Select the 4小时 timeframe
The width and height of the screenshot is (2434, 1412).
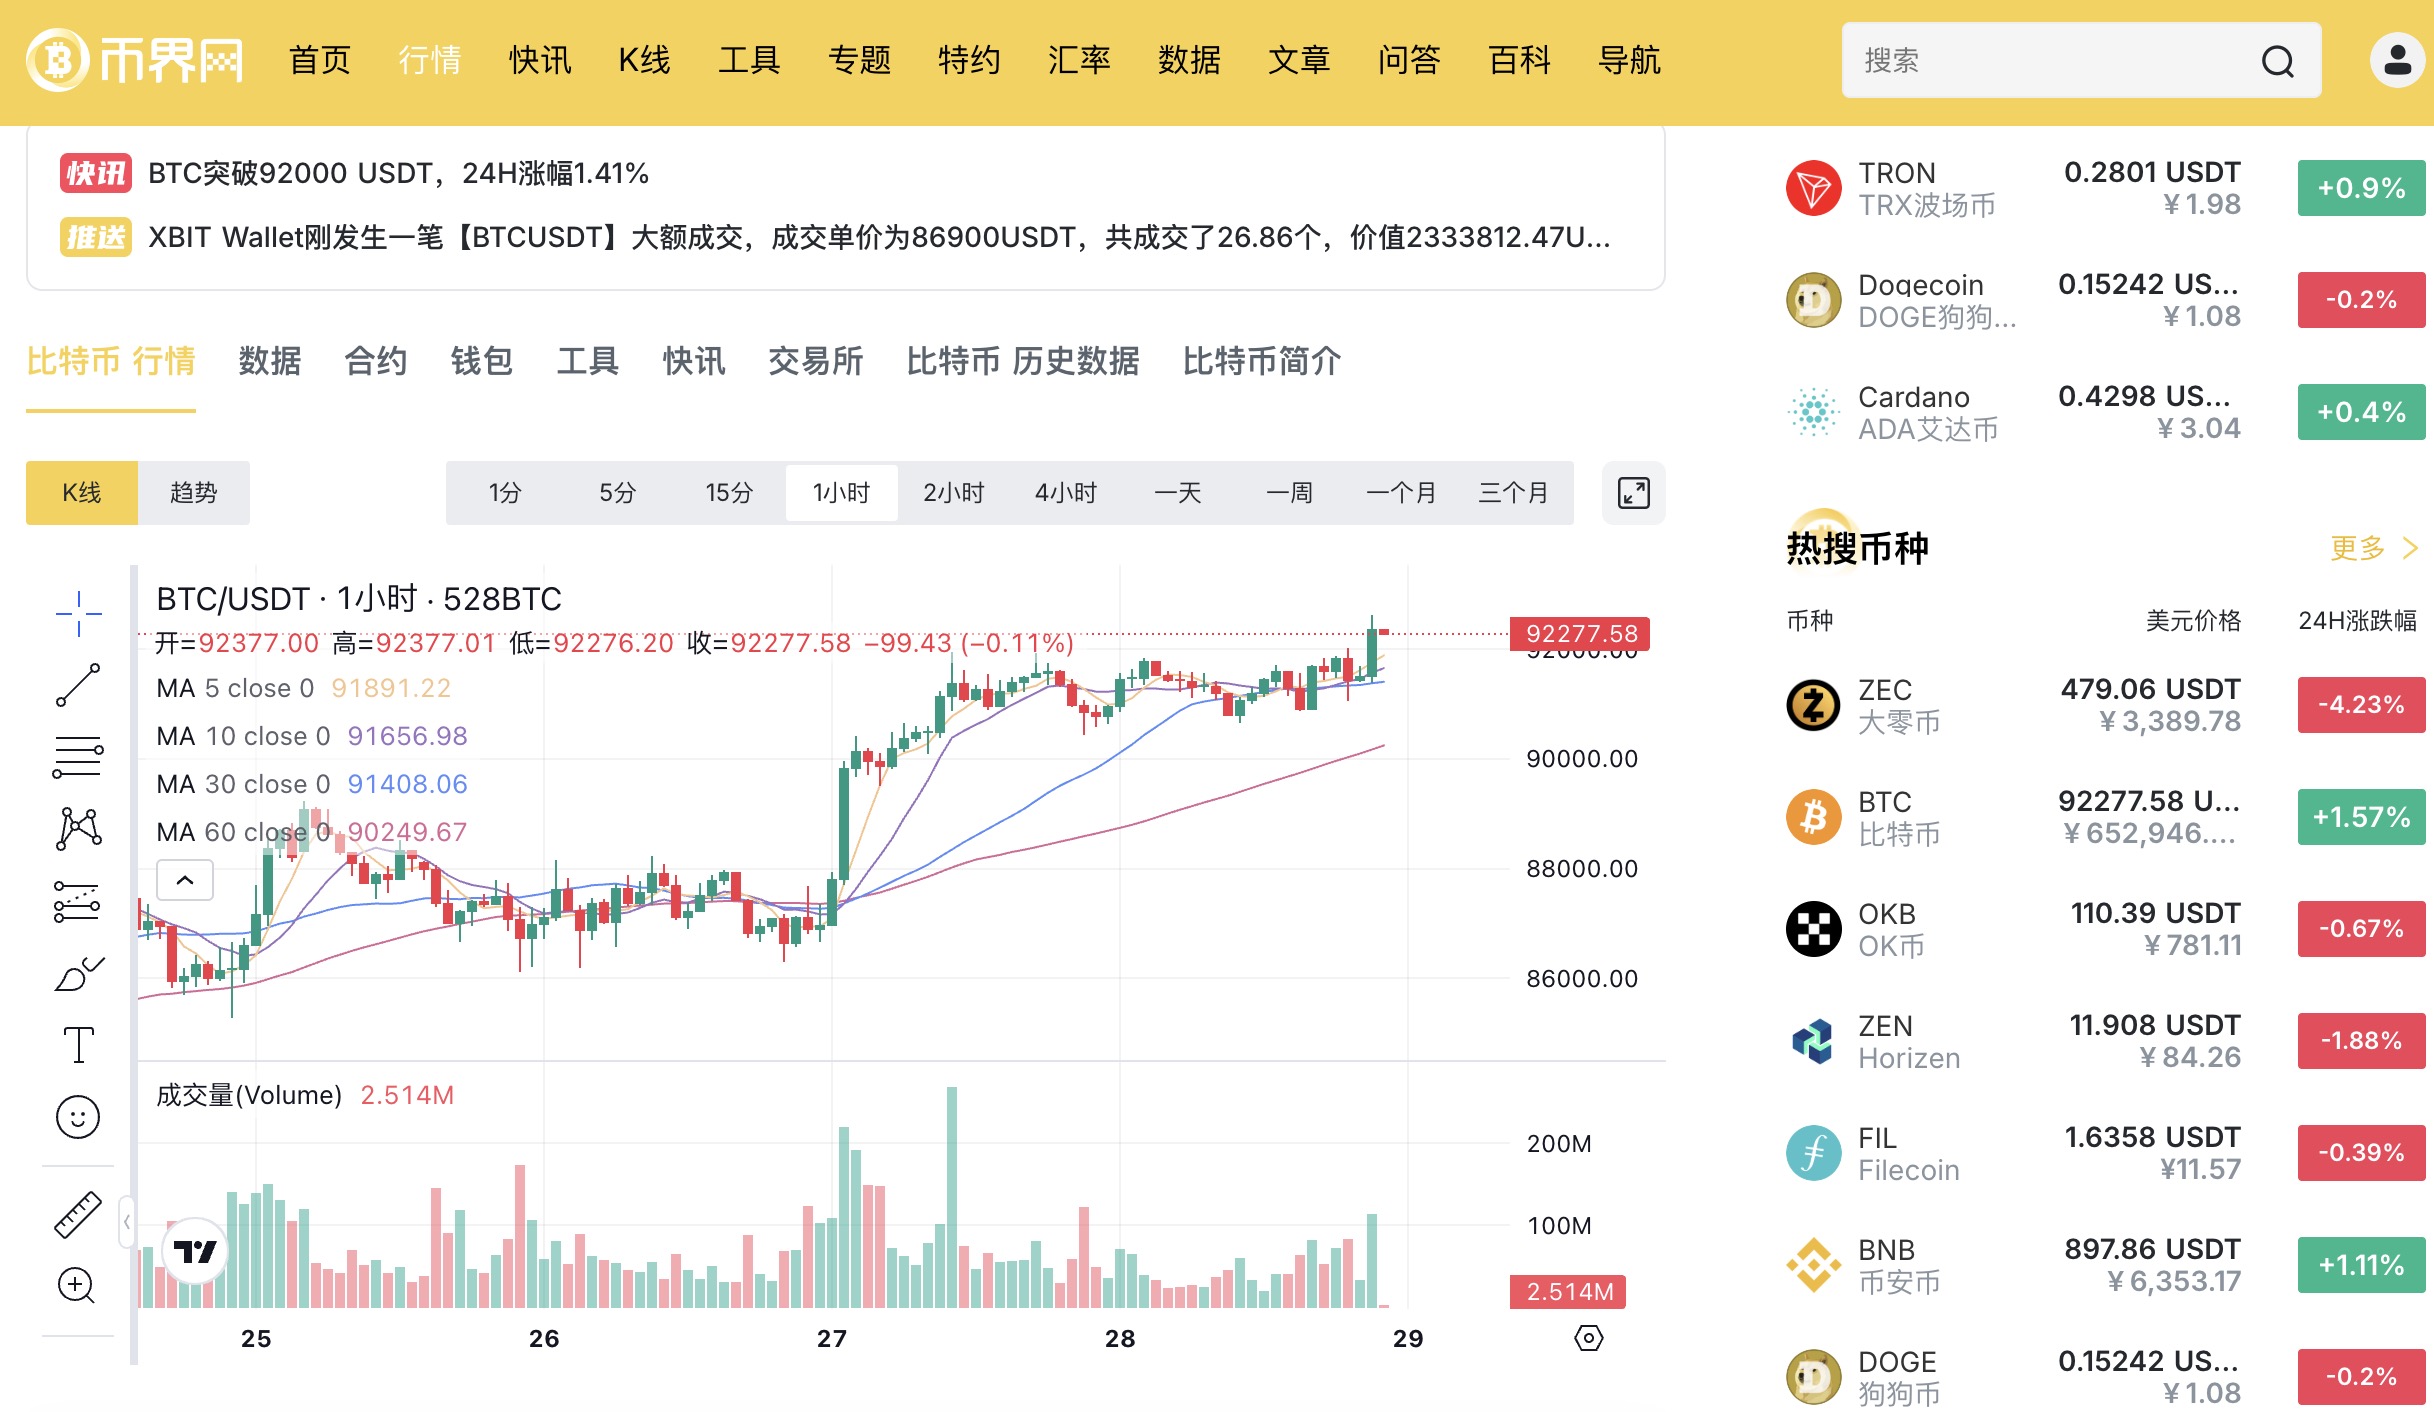point(1065,493)
